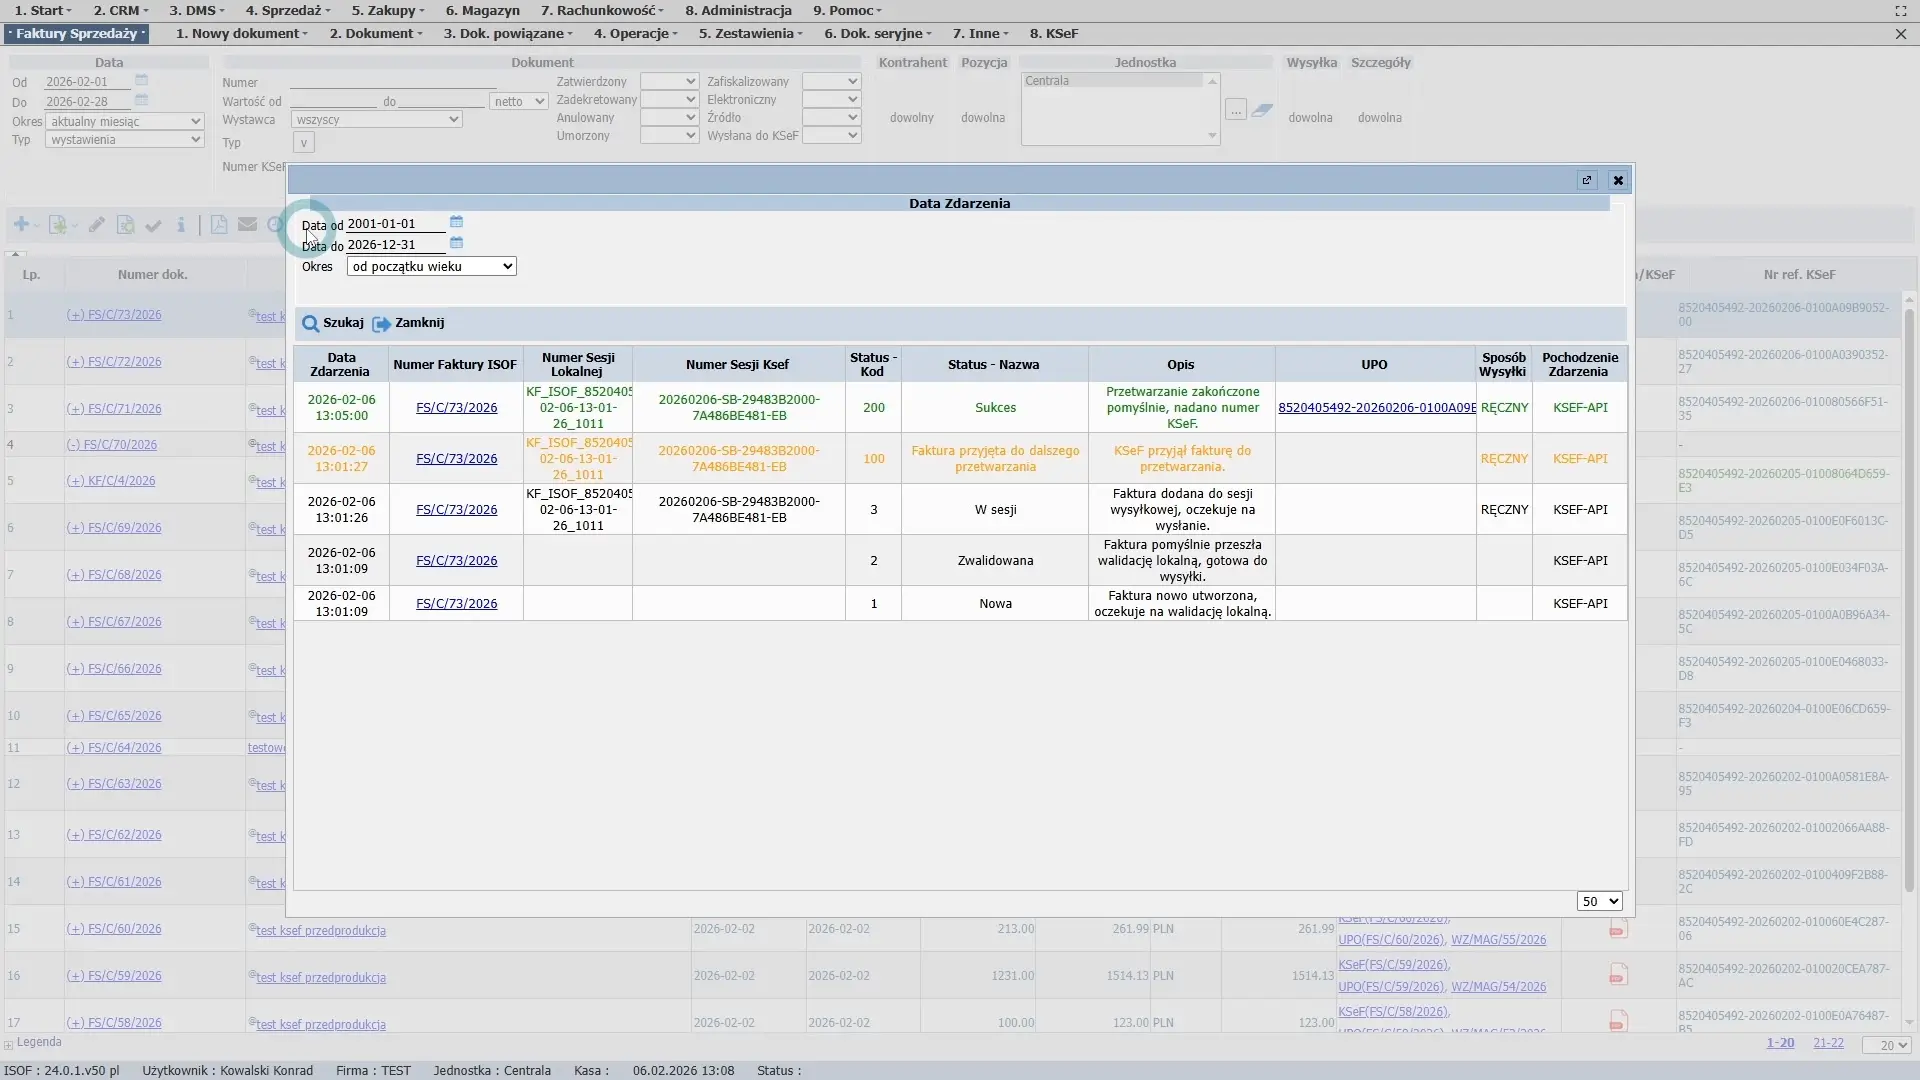The image size is (1920, 1080).
Task: Expand the Okres 'od początku wieku' dropdown
Action: pyautogui.click(x=432, y=267)
